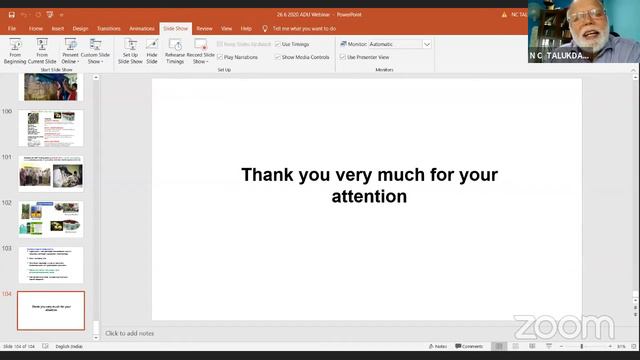The image size is (640, 360).
Task: Click the slide panel scroll-up arrow
Action: coord(96,77)
